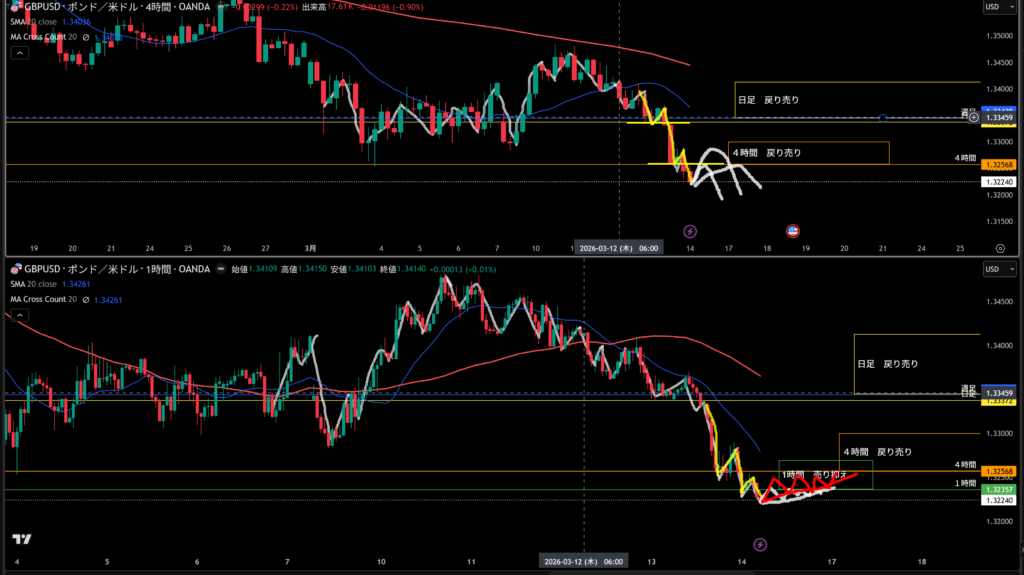
Task: Select the 4時間 戻り売り box in top chart
Action: [x=808, y=153]
